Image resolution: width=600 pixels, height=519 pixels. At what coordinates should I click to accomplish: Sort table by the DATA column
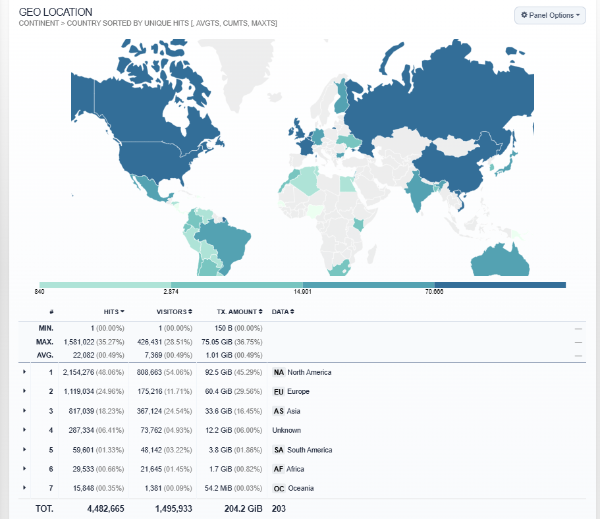(x=283, y=312)
